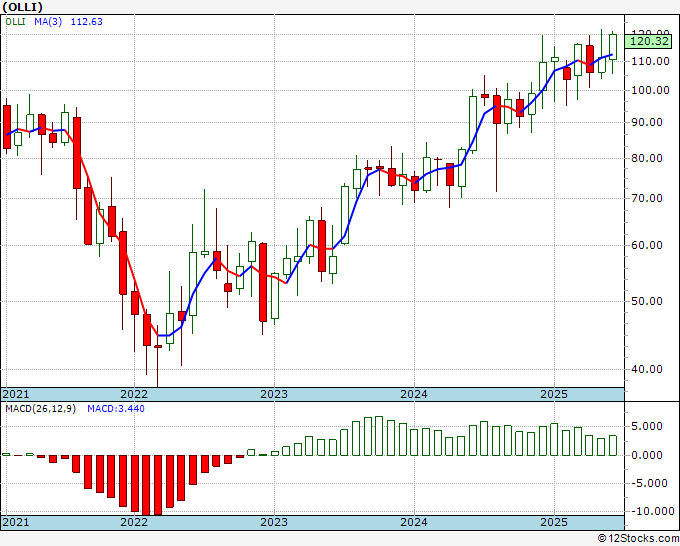This screenshot has width=680, height=546.
Task: Click 2021 on the price chart timeline
Action: [x=16, y=394]
